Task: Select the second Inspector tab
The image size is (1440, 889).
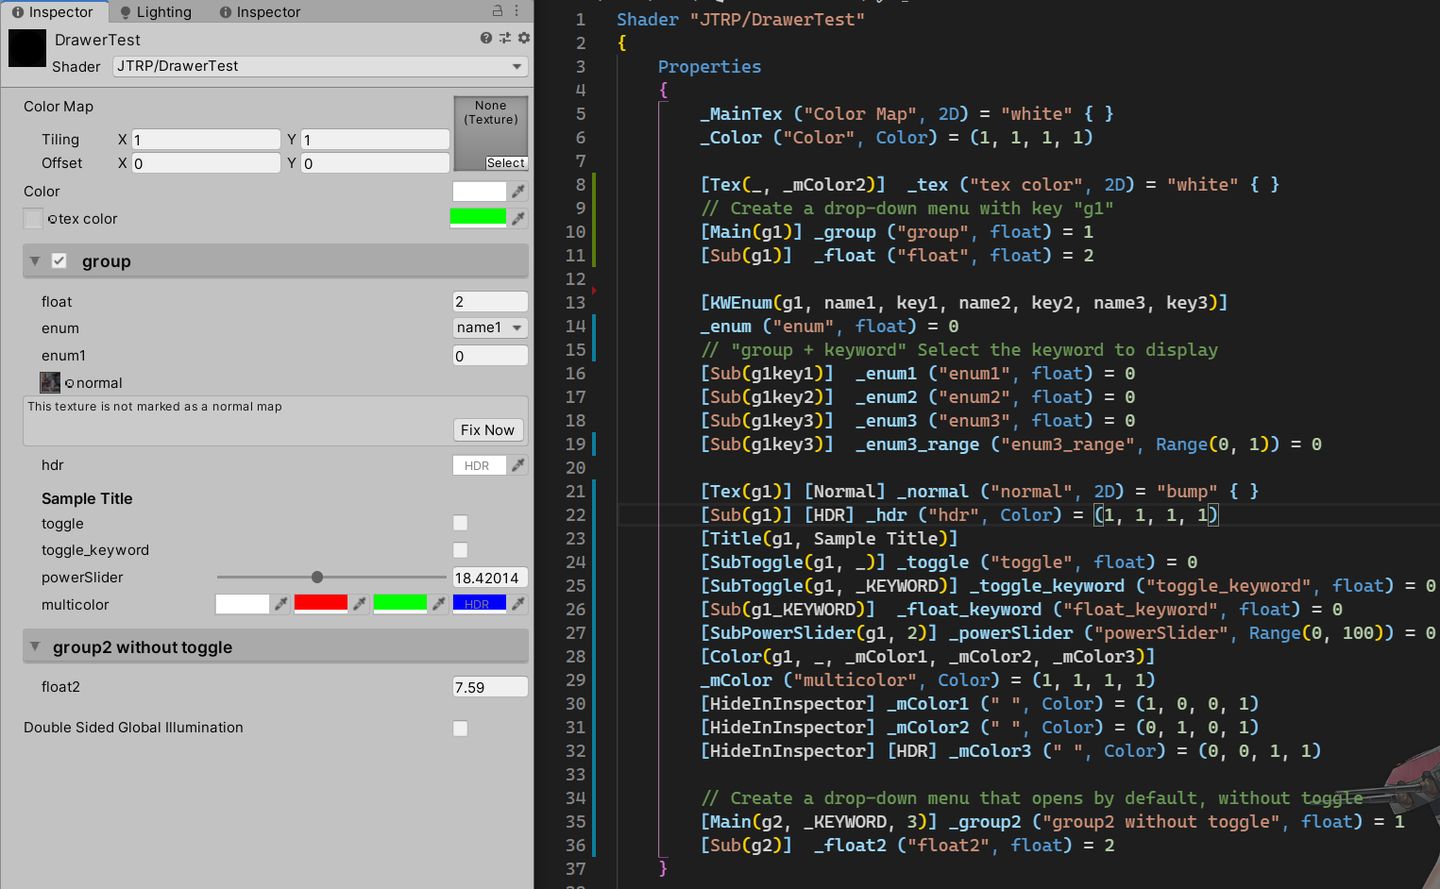Action: 259,11
